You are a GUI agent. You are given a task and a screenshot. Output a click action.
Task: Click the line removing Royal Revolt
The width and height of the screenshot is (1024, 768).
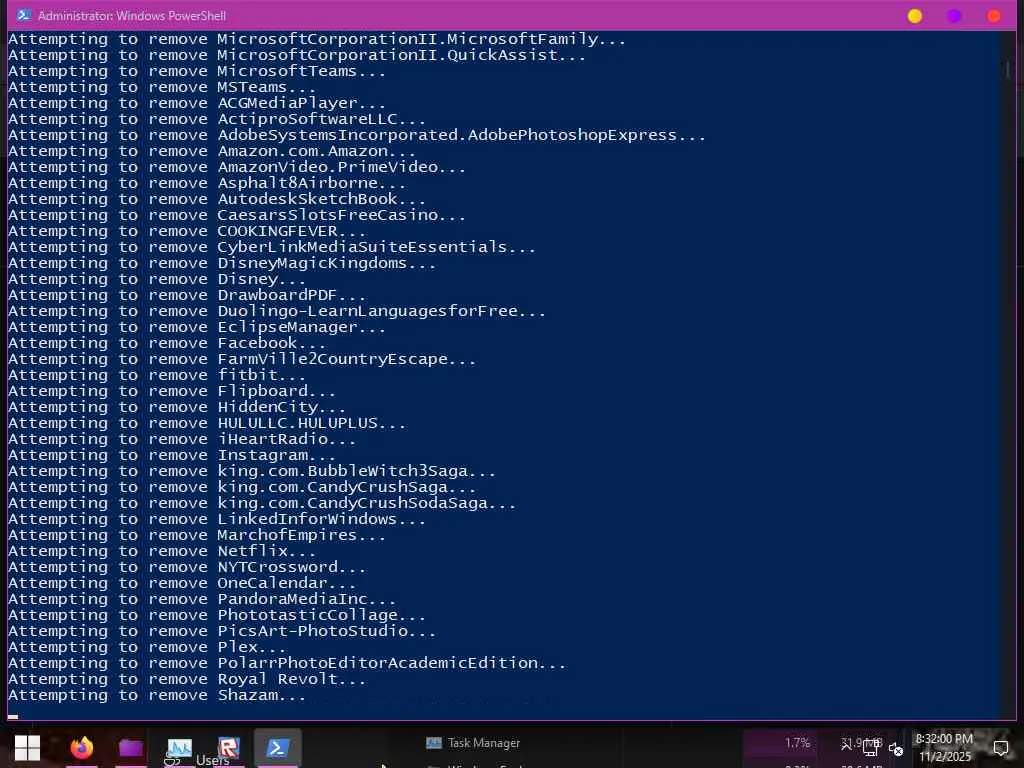tap(187, 679)
